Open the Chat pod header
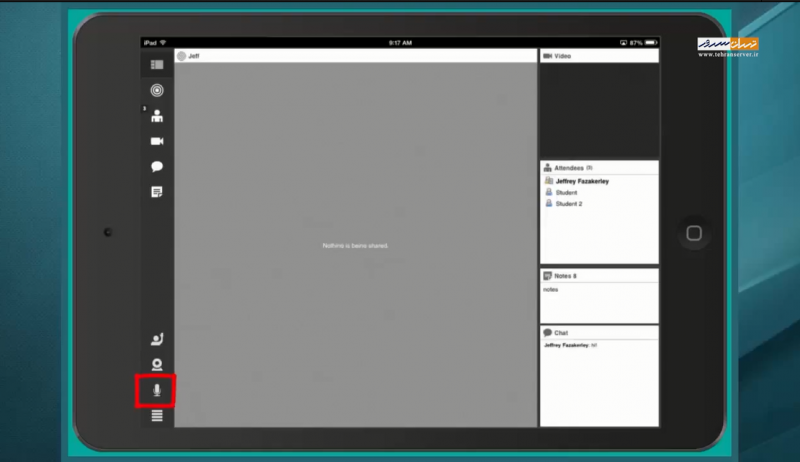 tap(599, 332)
